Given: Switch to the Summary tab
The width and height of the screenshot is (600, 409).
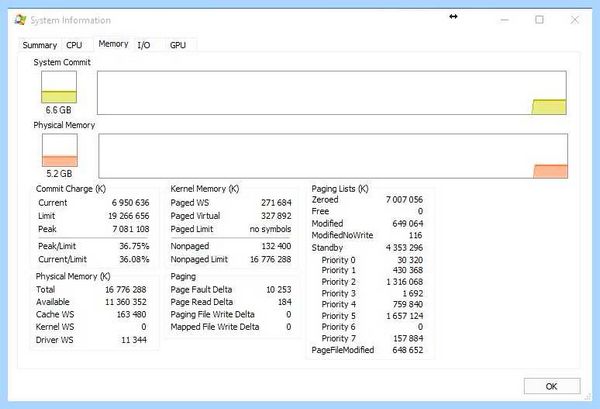Looking at the screenshot, I should [40, 45].
